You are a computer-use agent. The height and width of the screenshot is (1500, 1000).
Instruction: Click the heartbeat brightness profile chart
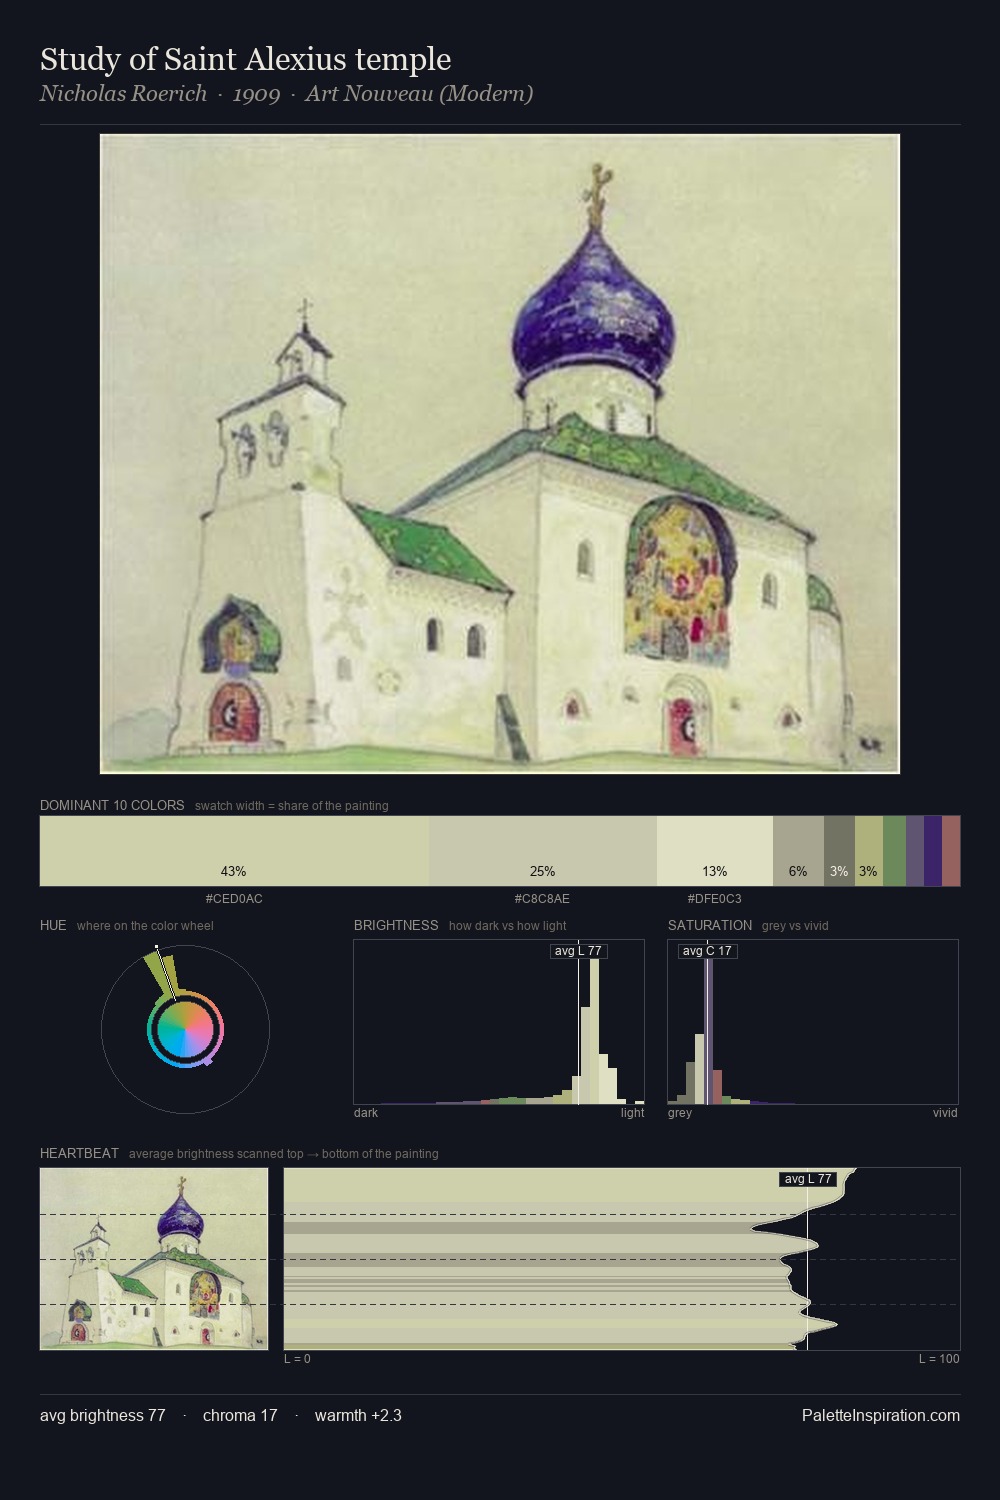(x=622, y=1259)
